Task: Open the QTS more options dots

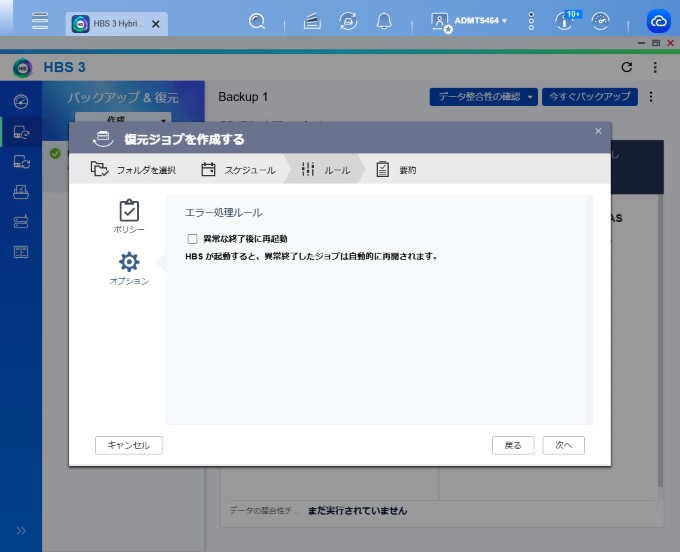Action: point(531,21)
